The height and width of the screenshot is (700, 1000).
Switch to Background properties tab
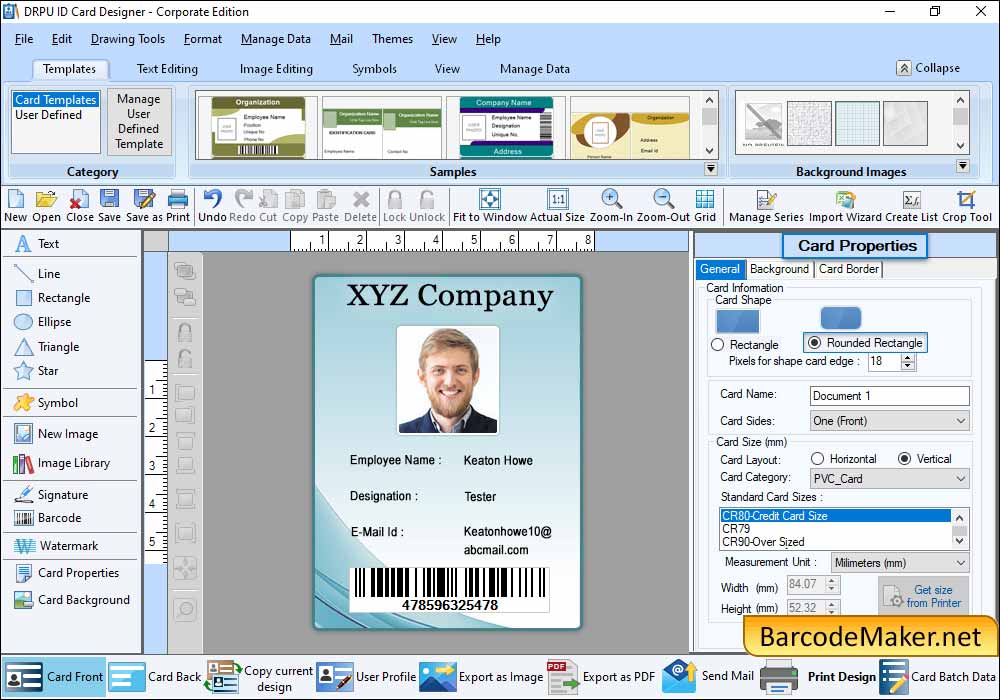click(779, 269)
